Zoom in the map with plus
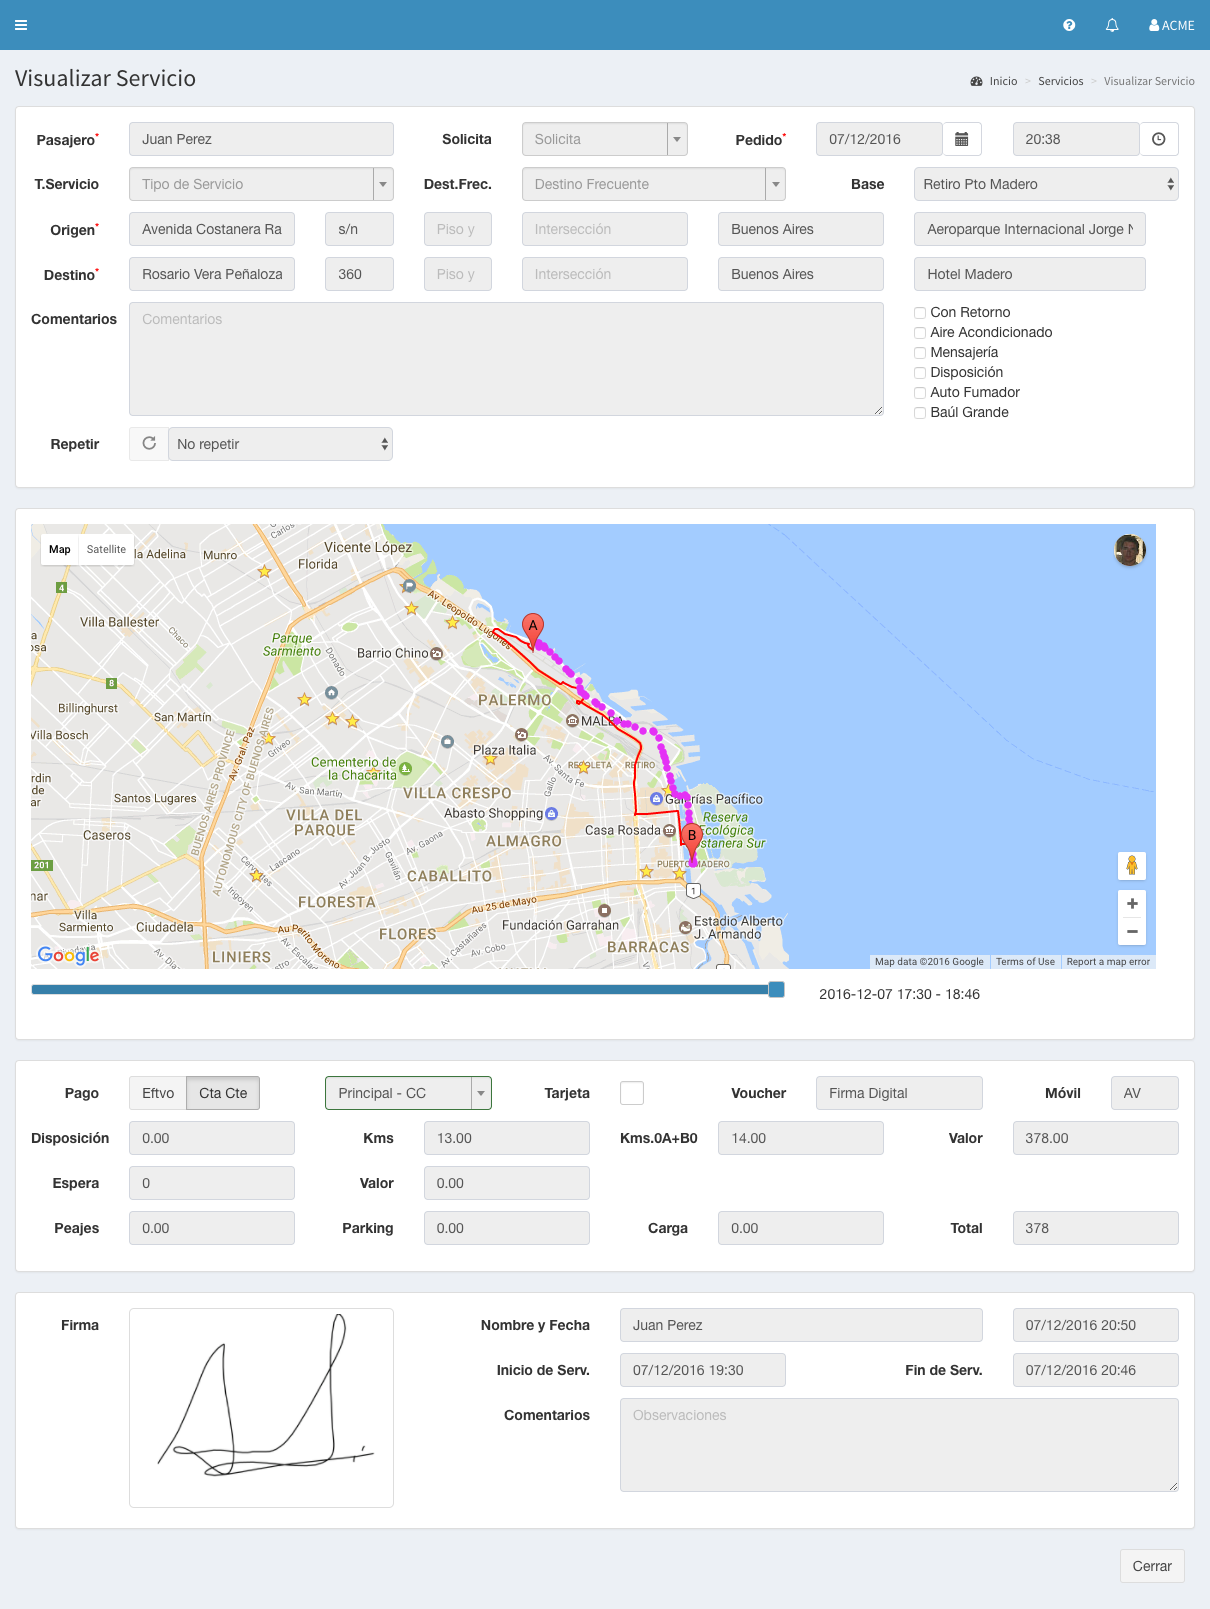 1131,904
